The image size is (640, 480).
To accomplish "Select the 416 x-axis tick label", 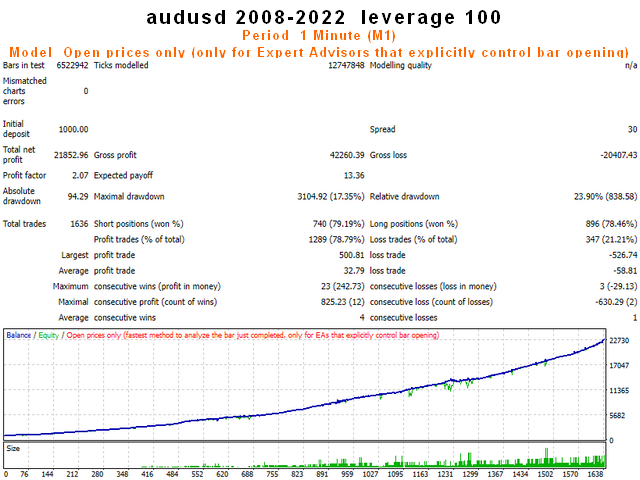I will (147, 475).
